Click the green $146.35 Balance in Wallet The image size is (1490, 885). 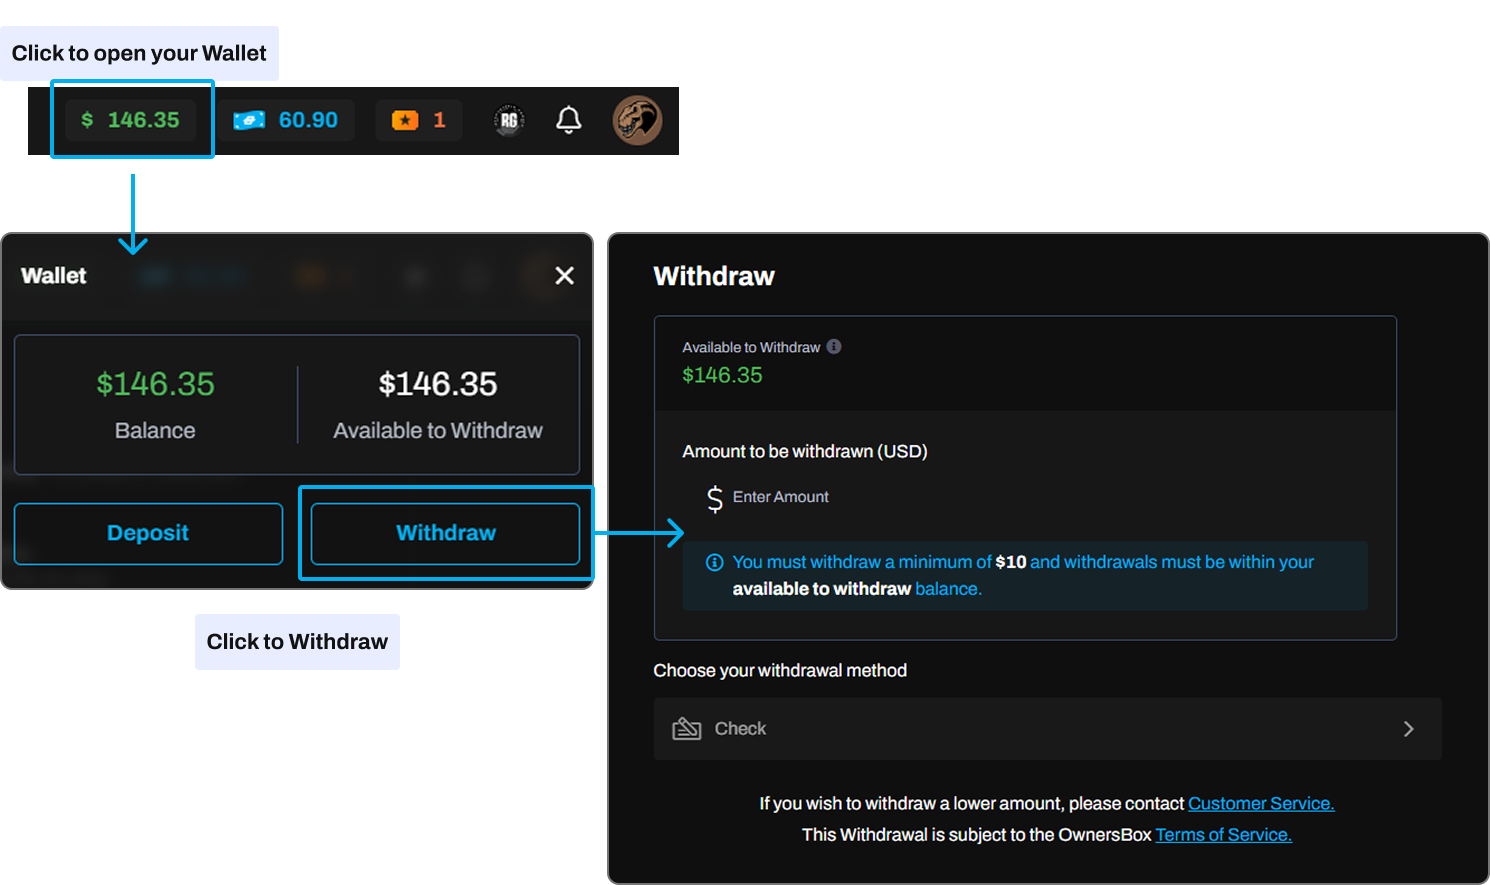click(x=155, y=384)
